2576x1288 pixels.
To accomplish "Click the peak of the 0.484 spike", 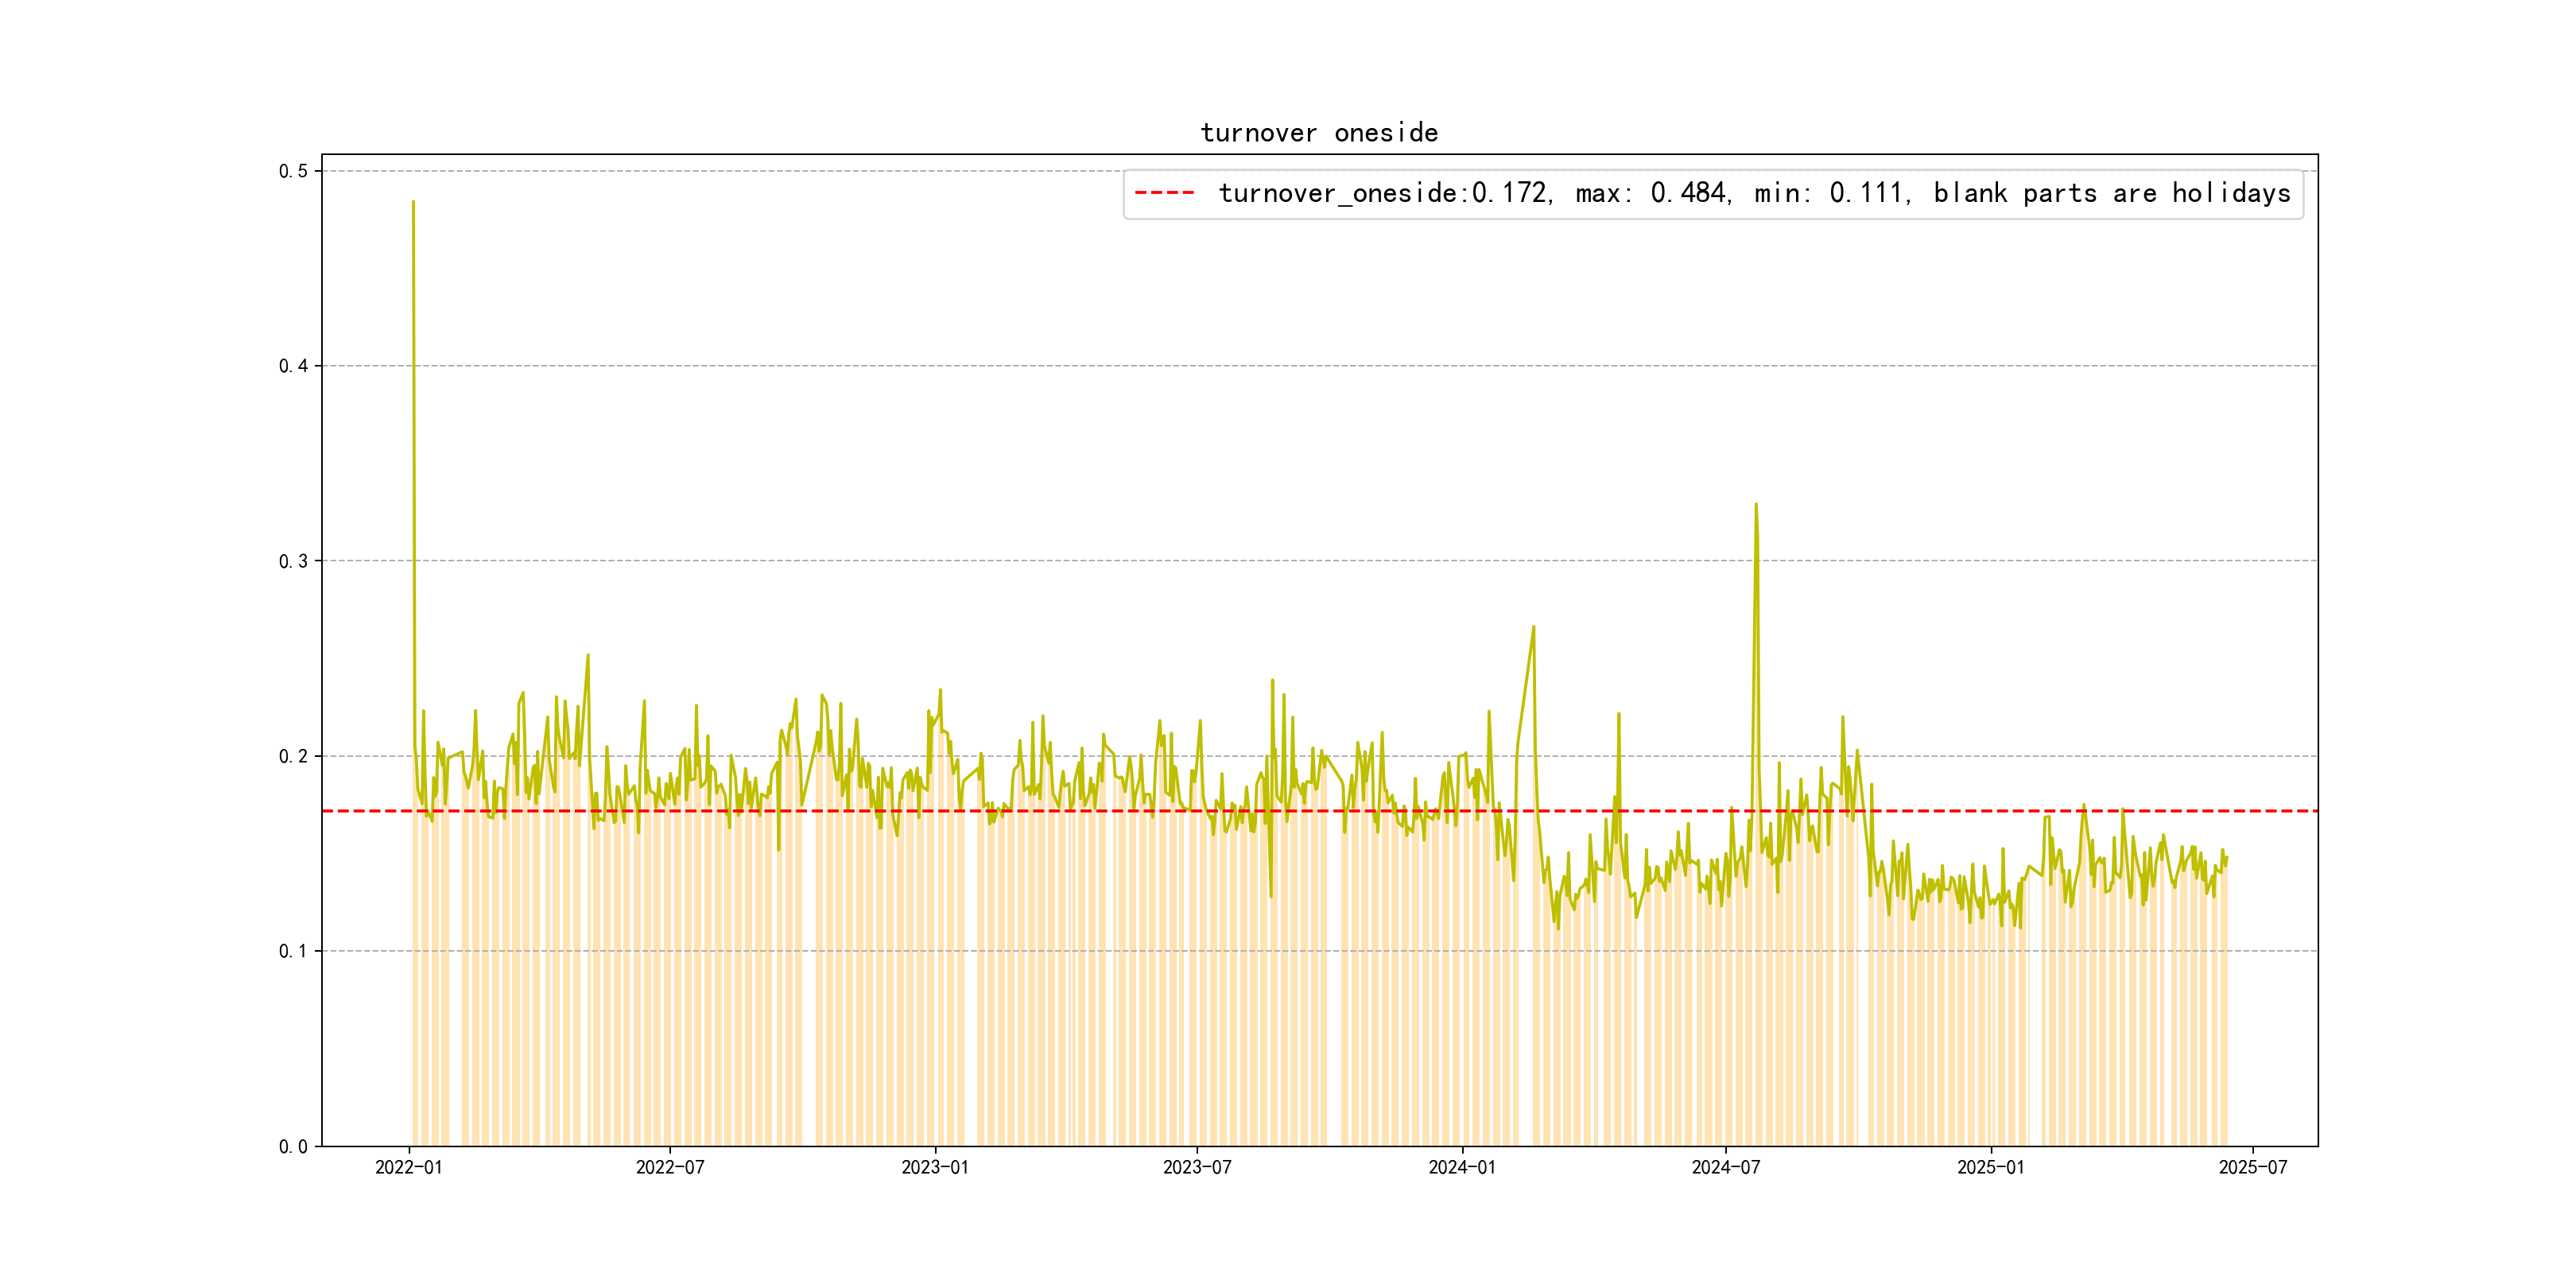I will click(413, 203).
